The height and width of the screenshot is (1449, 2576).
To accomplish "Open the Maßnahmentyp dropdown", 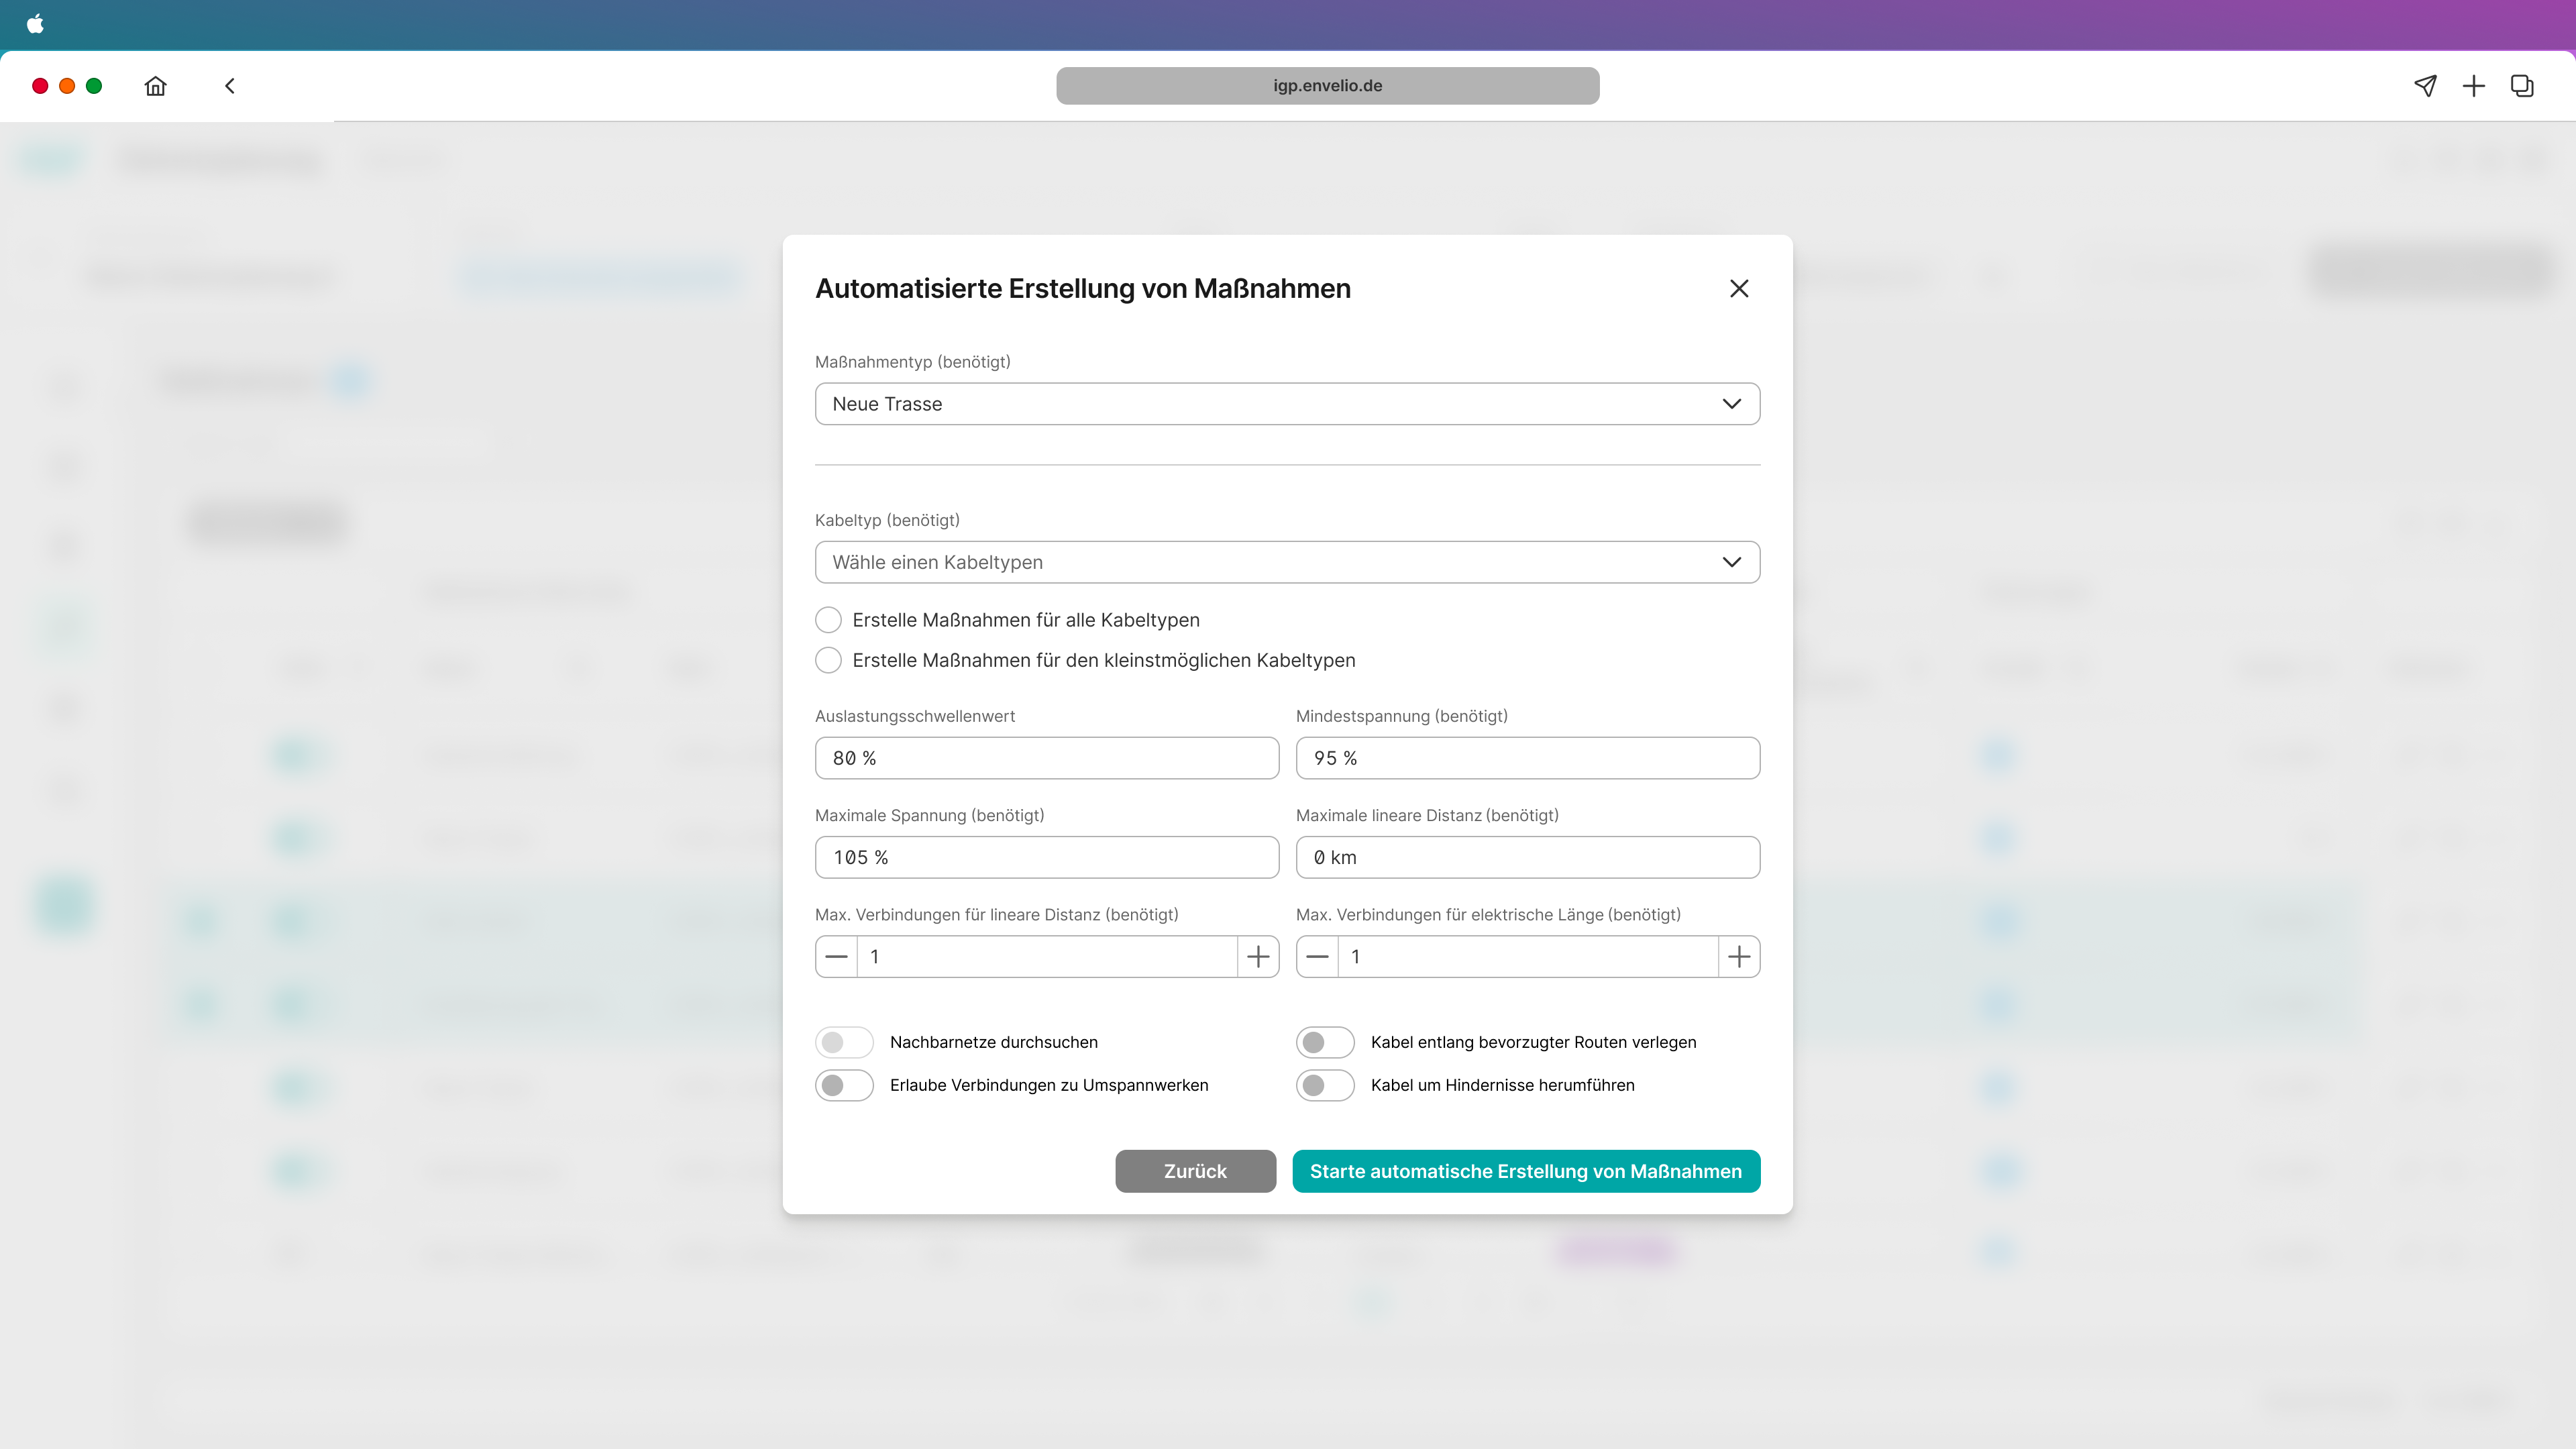I will 1287,404.
